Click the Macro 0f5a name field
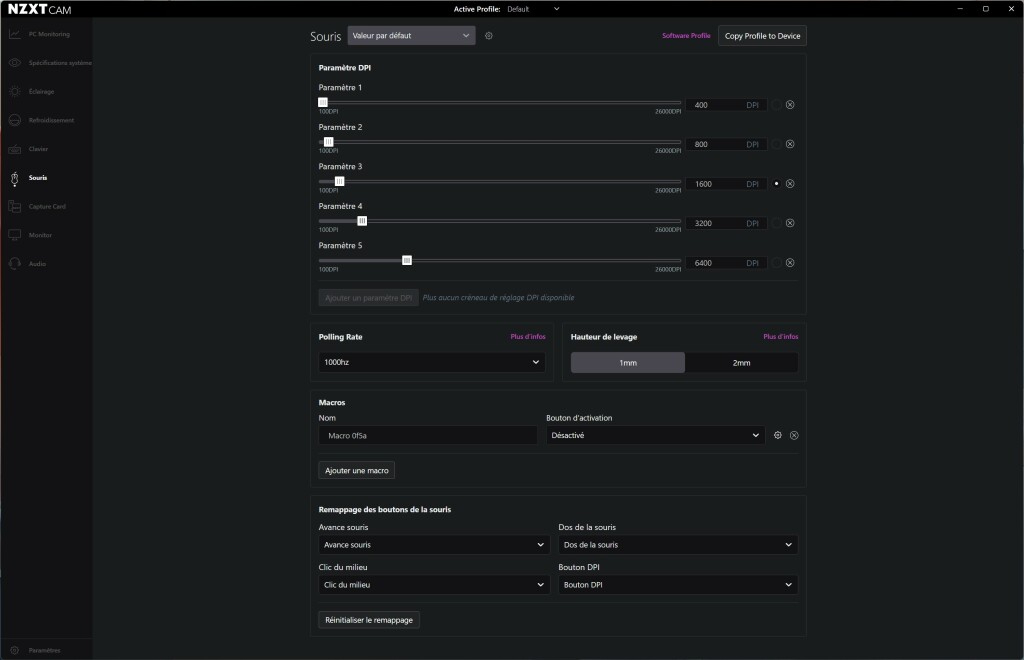This screenshot has height=660, width=1024. pyautogui.click(x=427, y=435)
